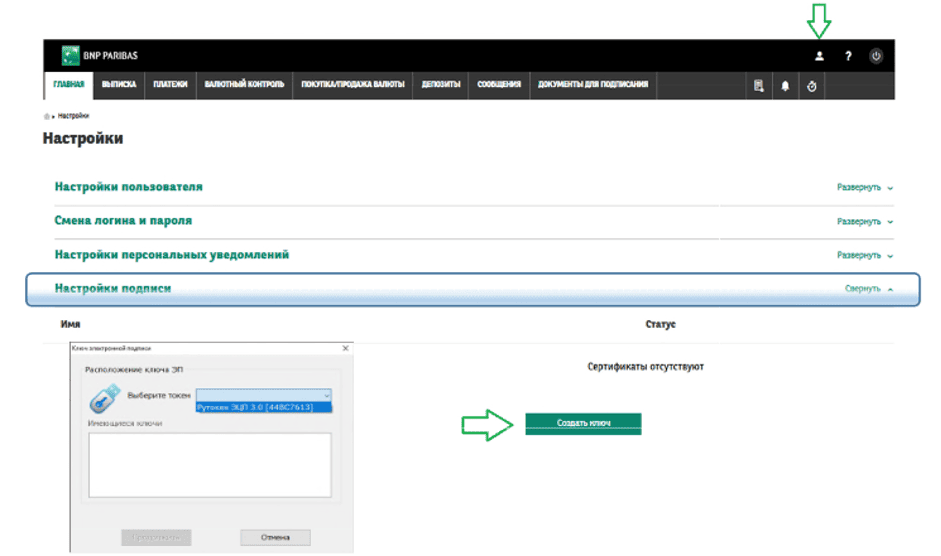The width and height of the screenshot is (941, 556).
Task: Expand the Настройки пользователя section
Action: pyautogui.click(x=864, y=187)
